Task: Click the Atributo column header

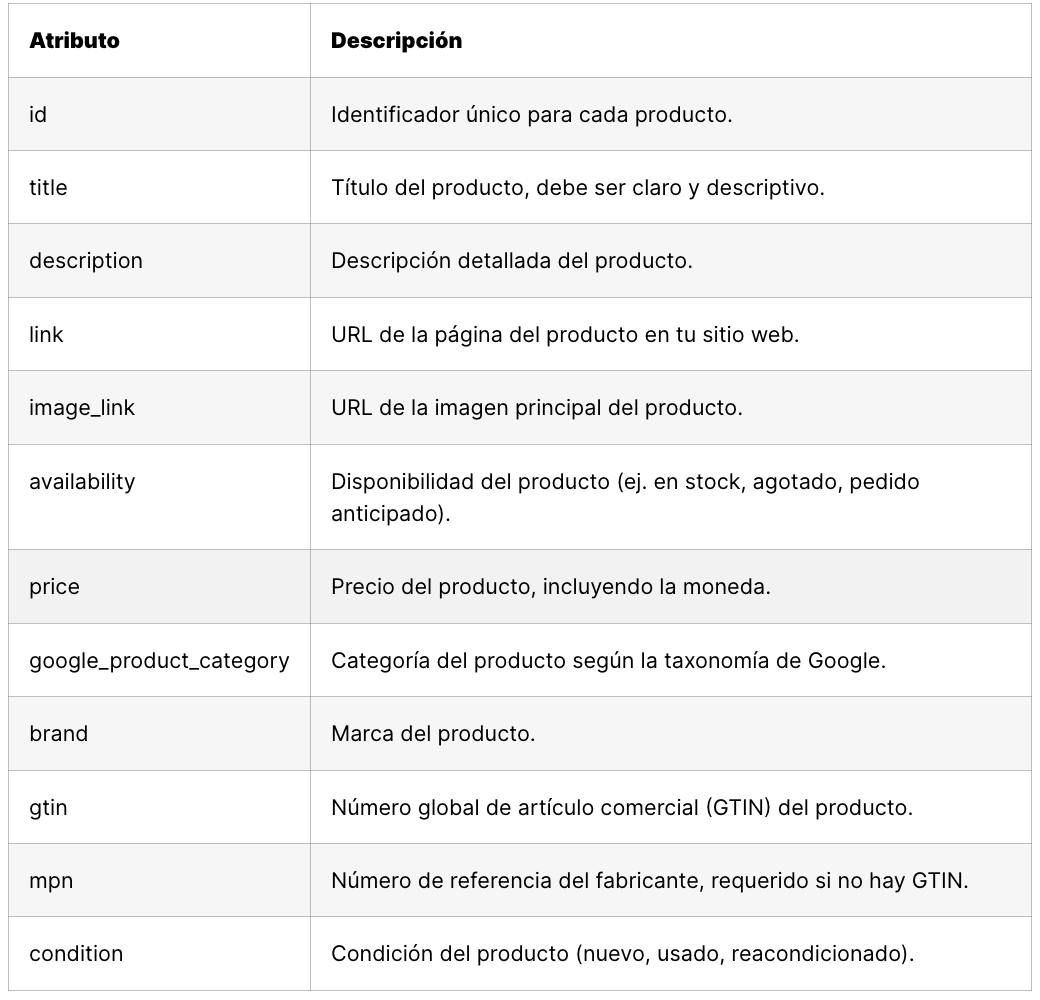Action: (x=74, y=41)
